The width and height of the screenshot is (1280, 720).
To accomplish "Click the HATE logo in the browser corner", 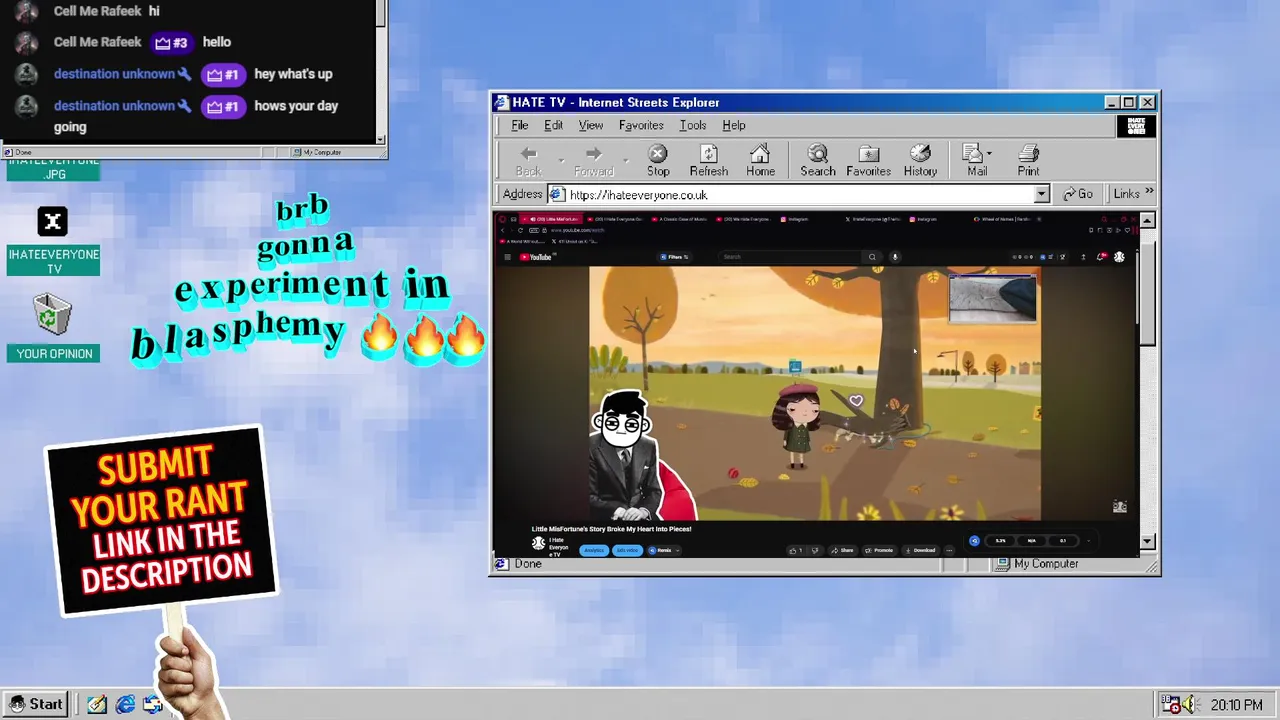I will 1136,125.
